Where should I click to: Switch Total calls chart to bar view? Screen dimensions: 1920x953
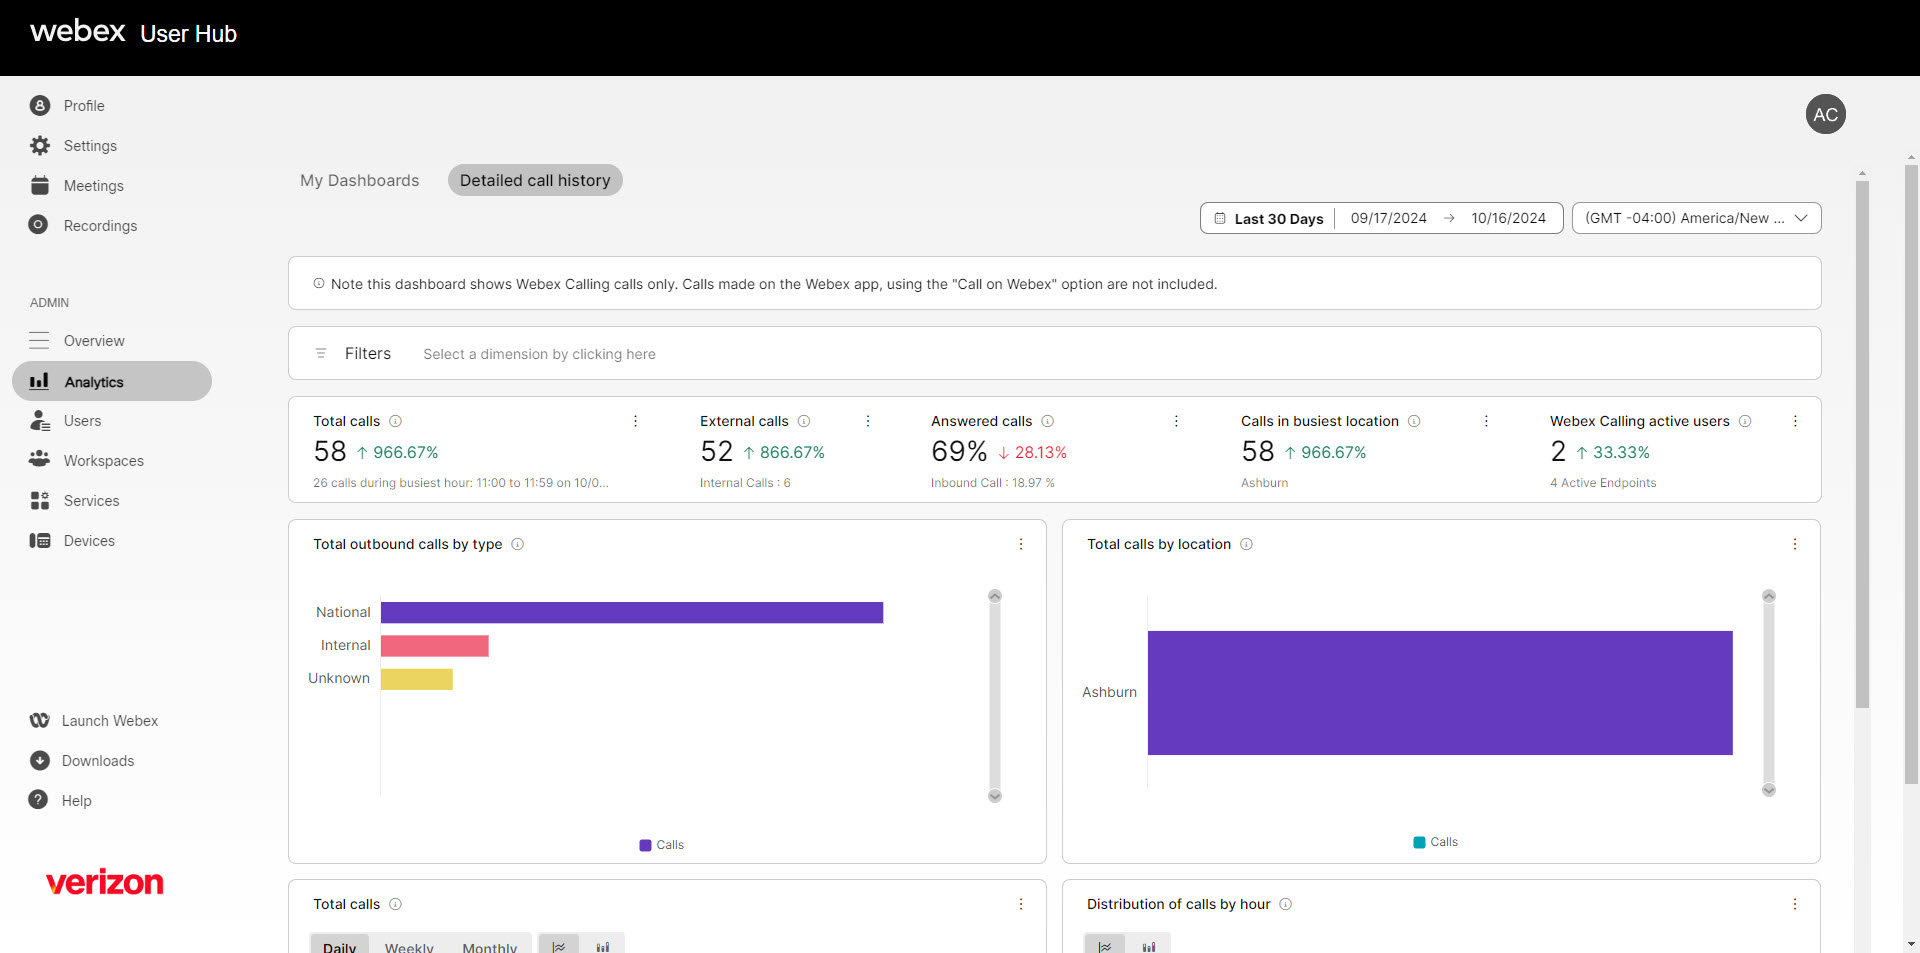click(x=603, y=945)
